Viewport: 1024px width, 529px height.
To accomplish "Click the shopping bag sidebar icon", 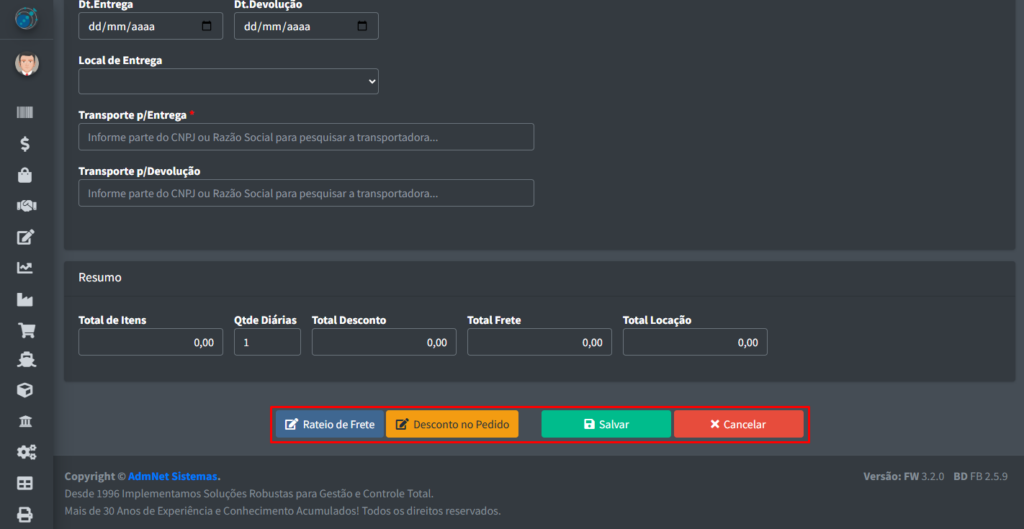I will click(x=26, y=175).
